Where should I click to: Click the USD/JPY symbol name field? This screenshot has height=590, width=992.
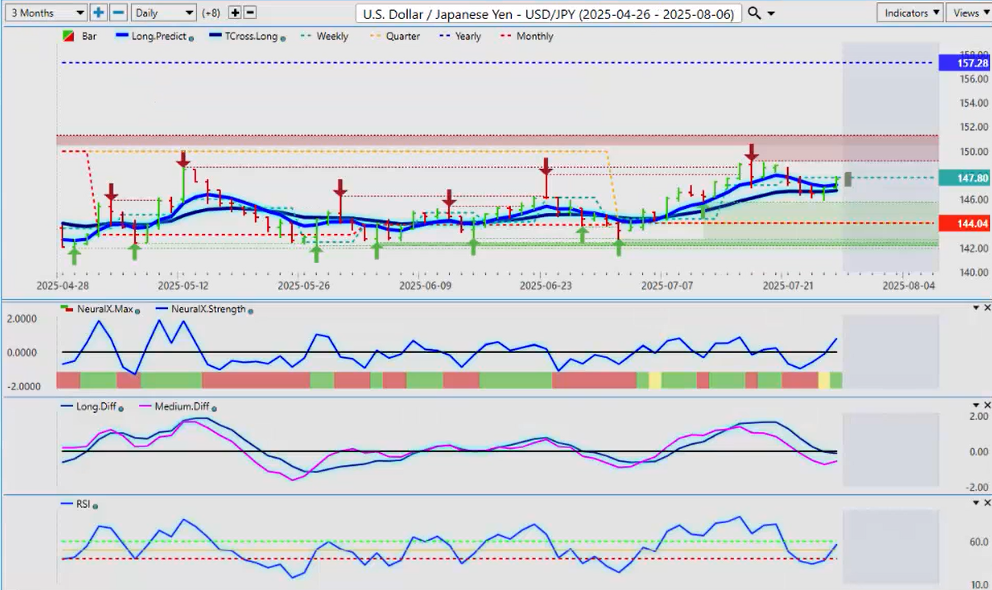[x=549, y=12]
